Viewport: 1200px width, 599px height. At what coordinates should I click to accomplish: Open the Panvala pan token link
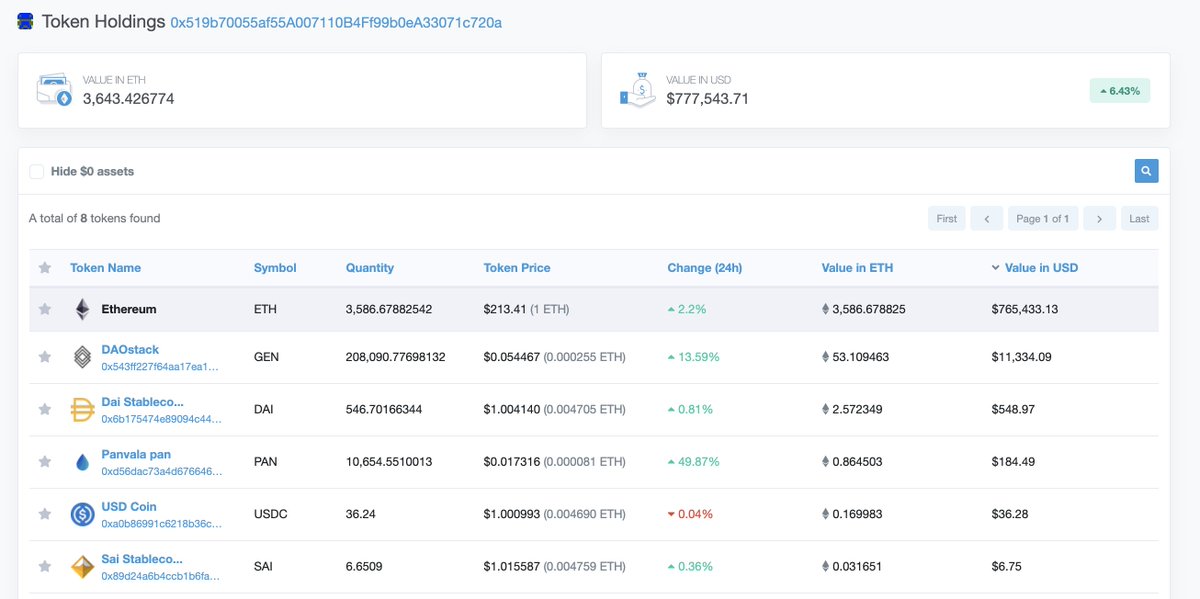136,455
